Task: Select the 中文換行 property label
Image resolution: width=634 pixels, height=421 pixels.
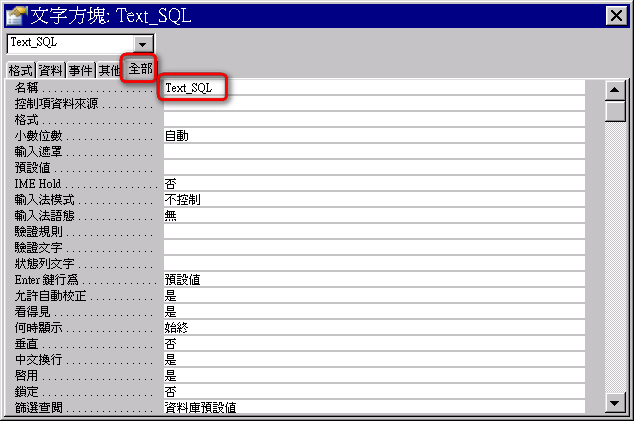Action: point(38,360)
